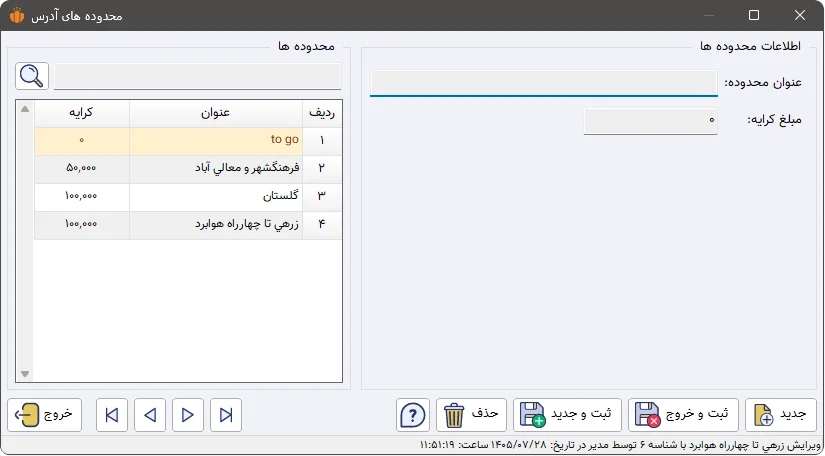The height and width of the screenshot is (456, 825).
Task: Click the عنوان column header
Action: pyautogui.click(x=216, y=114)
